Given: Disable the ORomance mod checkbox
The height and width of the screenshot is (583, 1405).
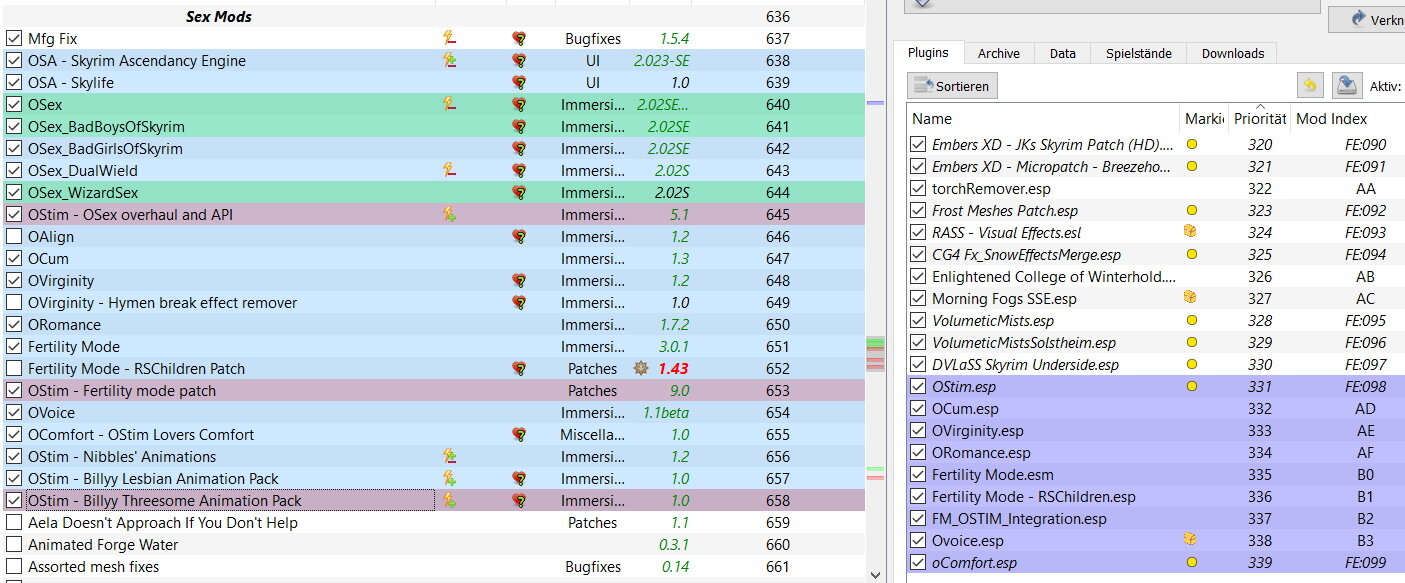Looking at the screenshot, I should coord(14,325).
